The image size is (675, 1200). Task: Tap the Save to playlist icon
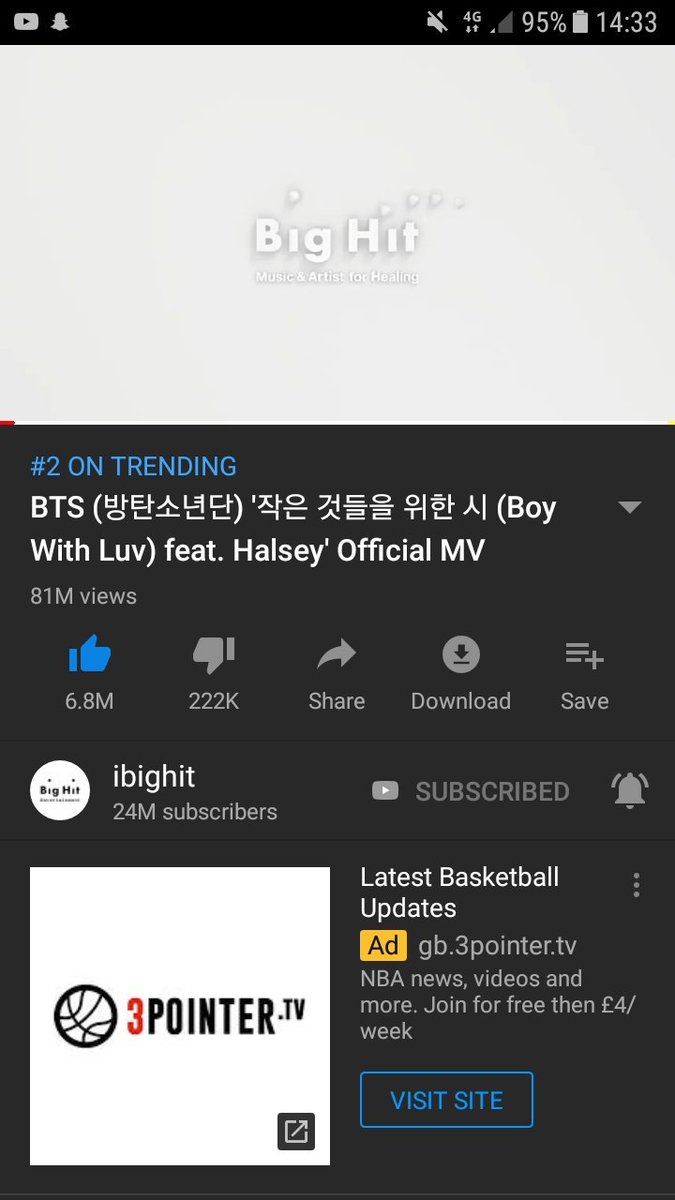pyautogui.click(x=584, y=656)
